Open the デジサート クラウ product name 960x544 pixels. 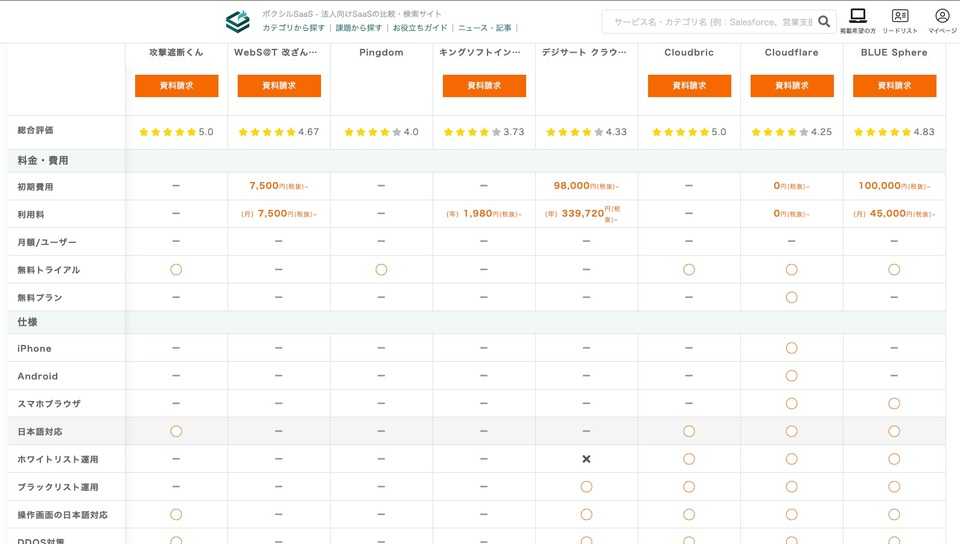[584, 53]
